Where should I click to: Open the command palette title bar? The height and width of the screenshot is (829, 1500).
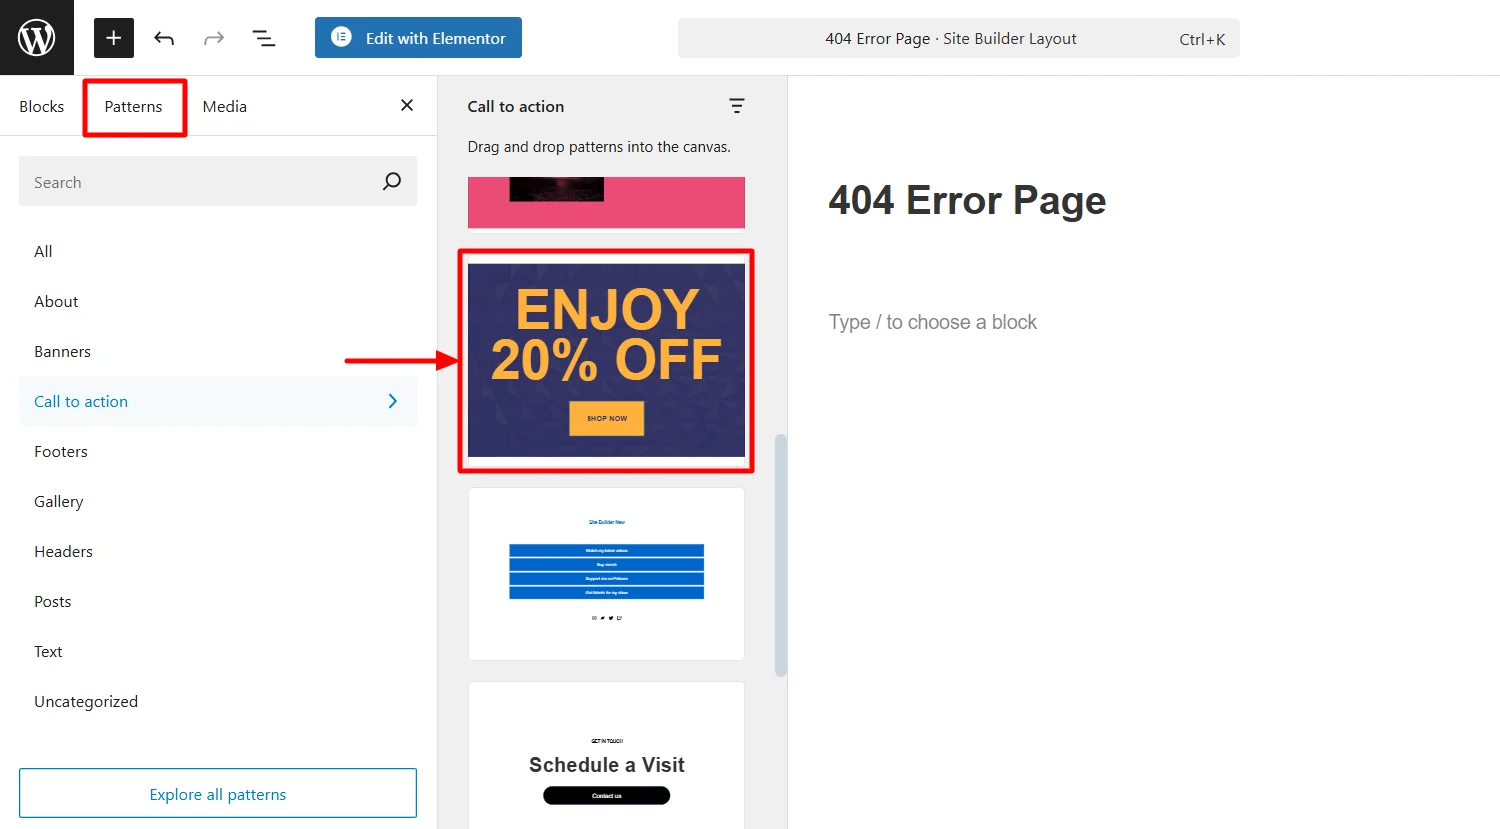(958, 38)
